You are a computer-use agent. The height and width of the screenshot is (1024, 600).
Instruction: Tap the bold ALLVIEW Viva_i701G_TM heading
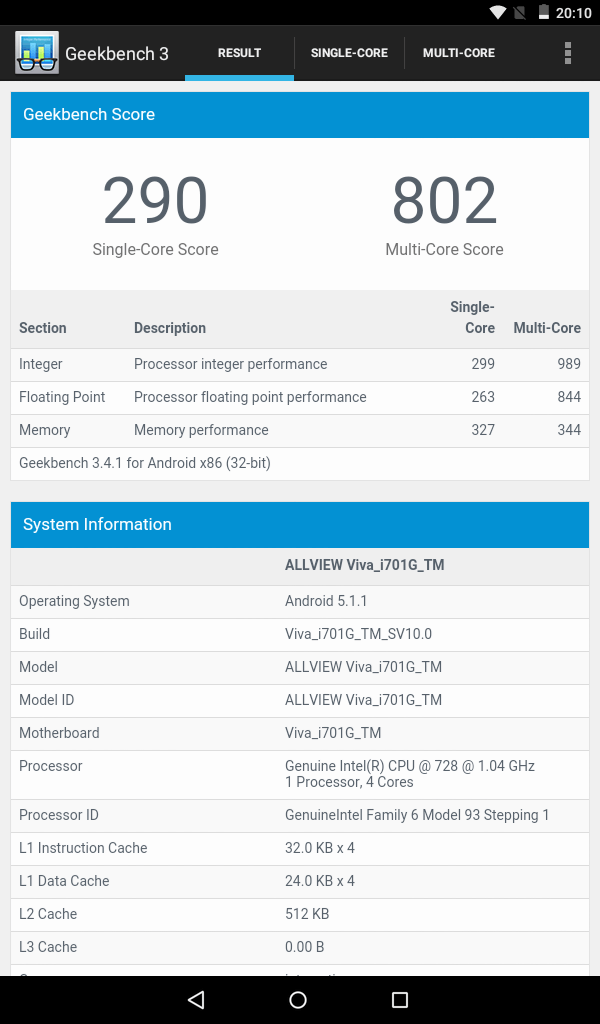(x=364, y=565)
